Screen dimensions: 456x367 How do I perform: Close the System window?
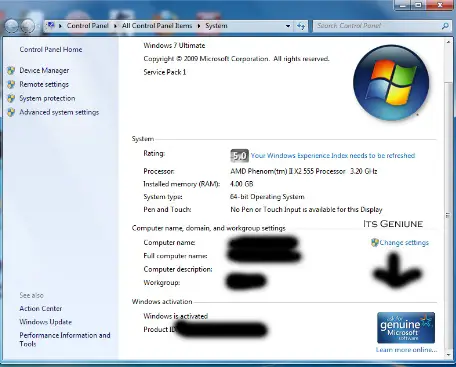[x=440, y=5]
